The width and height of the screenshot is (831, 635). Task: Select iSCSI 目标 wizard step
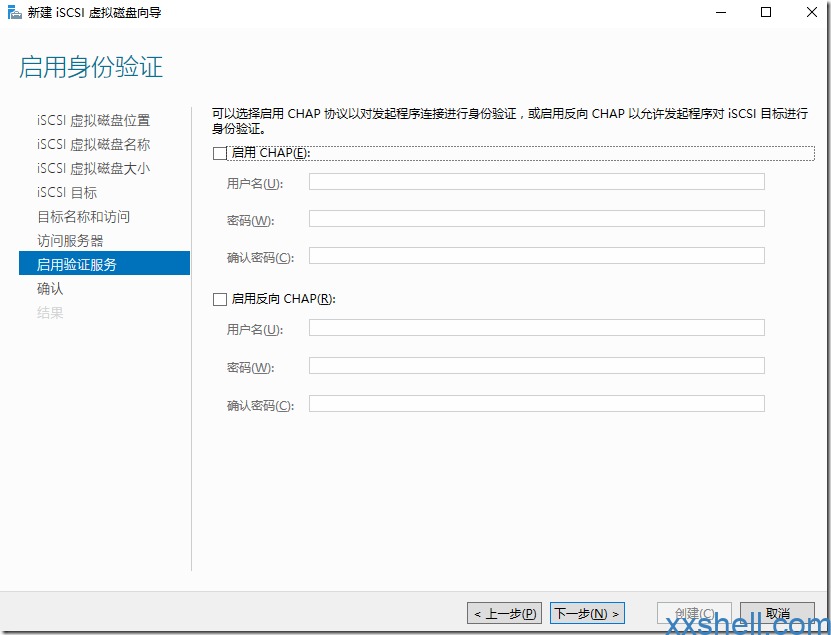(67, 193)
